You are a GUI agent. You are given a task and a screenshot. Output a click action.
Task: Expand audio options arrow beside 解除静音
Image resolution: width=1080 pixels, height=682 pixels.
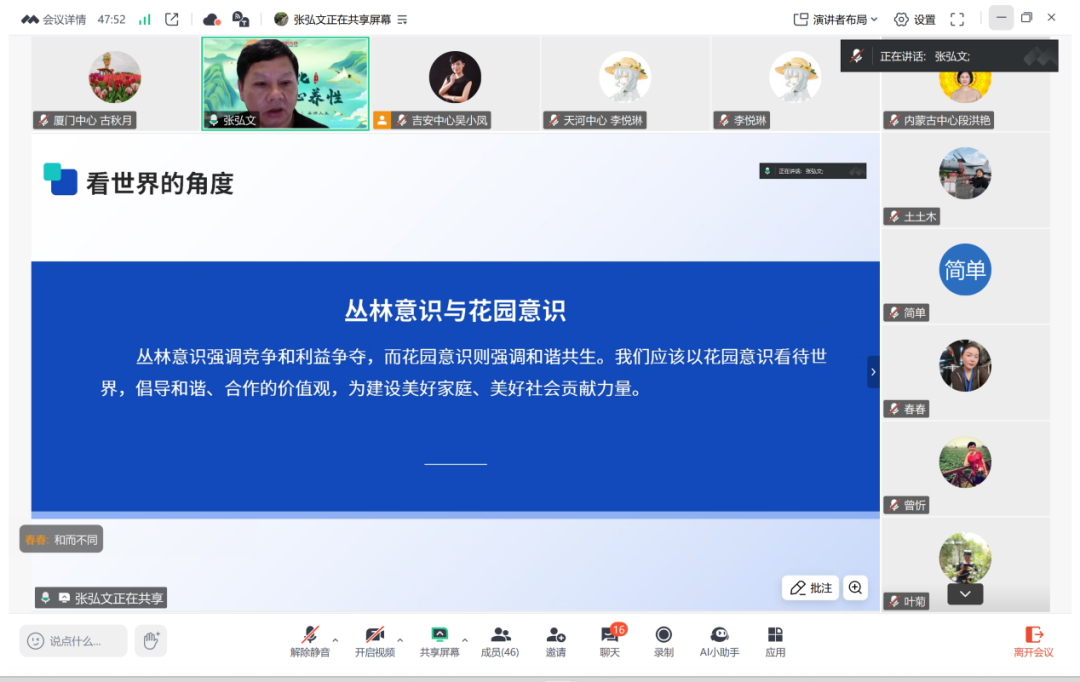[335, 640]
